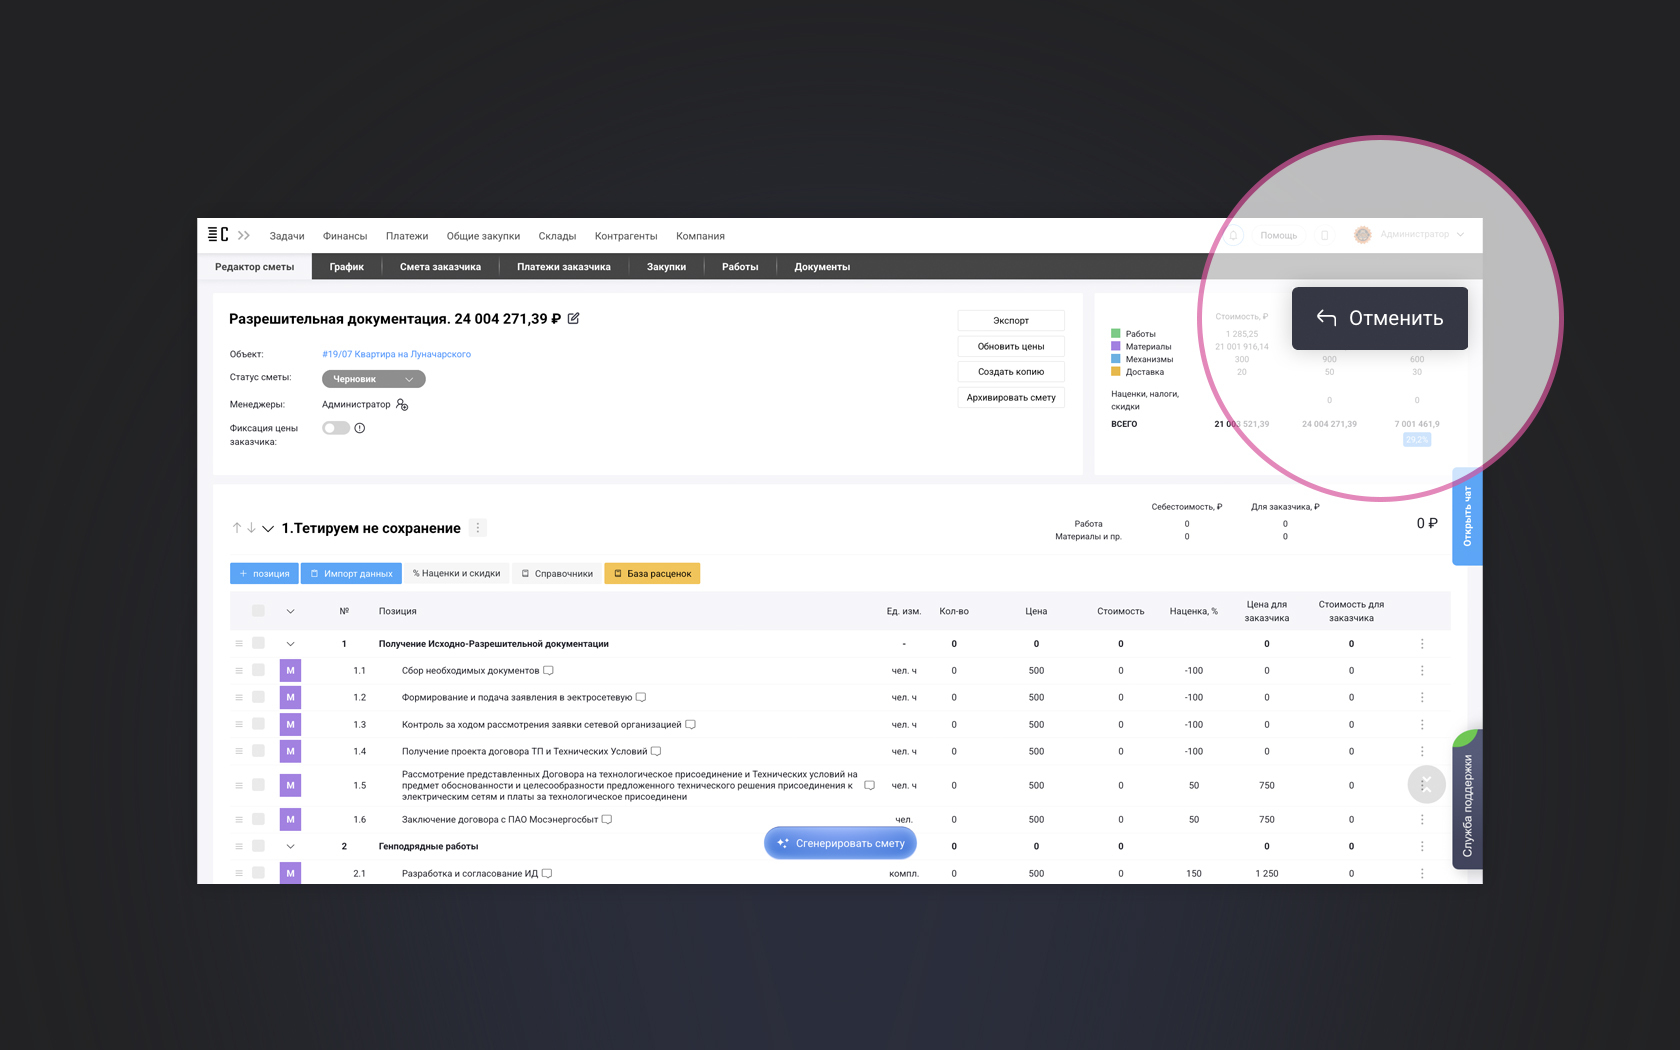The width and height of the screenshot is (1680, 1050).
Task: Move section up with the up arrow
Action: 237,528
